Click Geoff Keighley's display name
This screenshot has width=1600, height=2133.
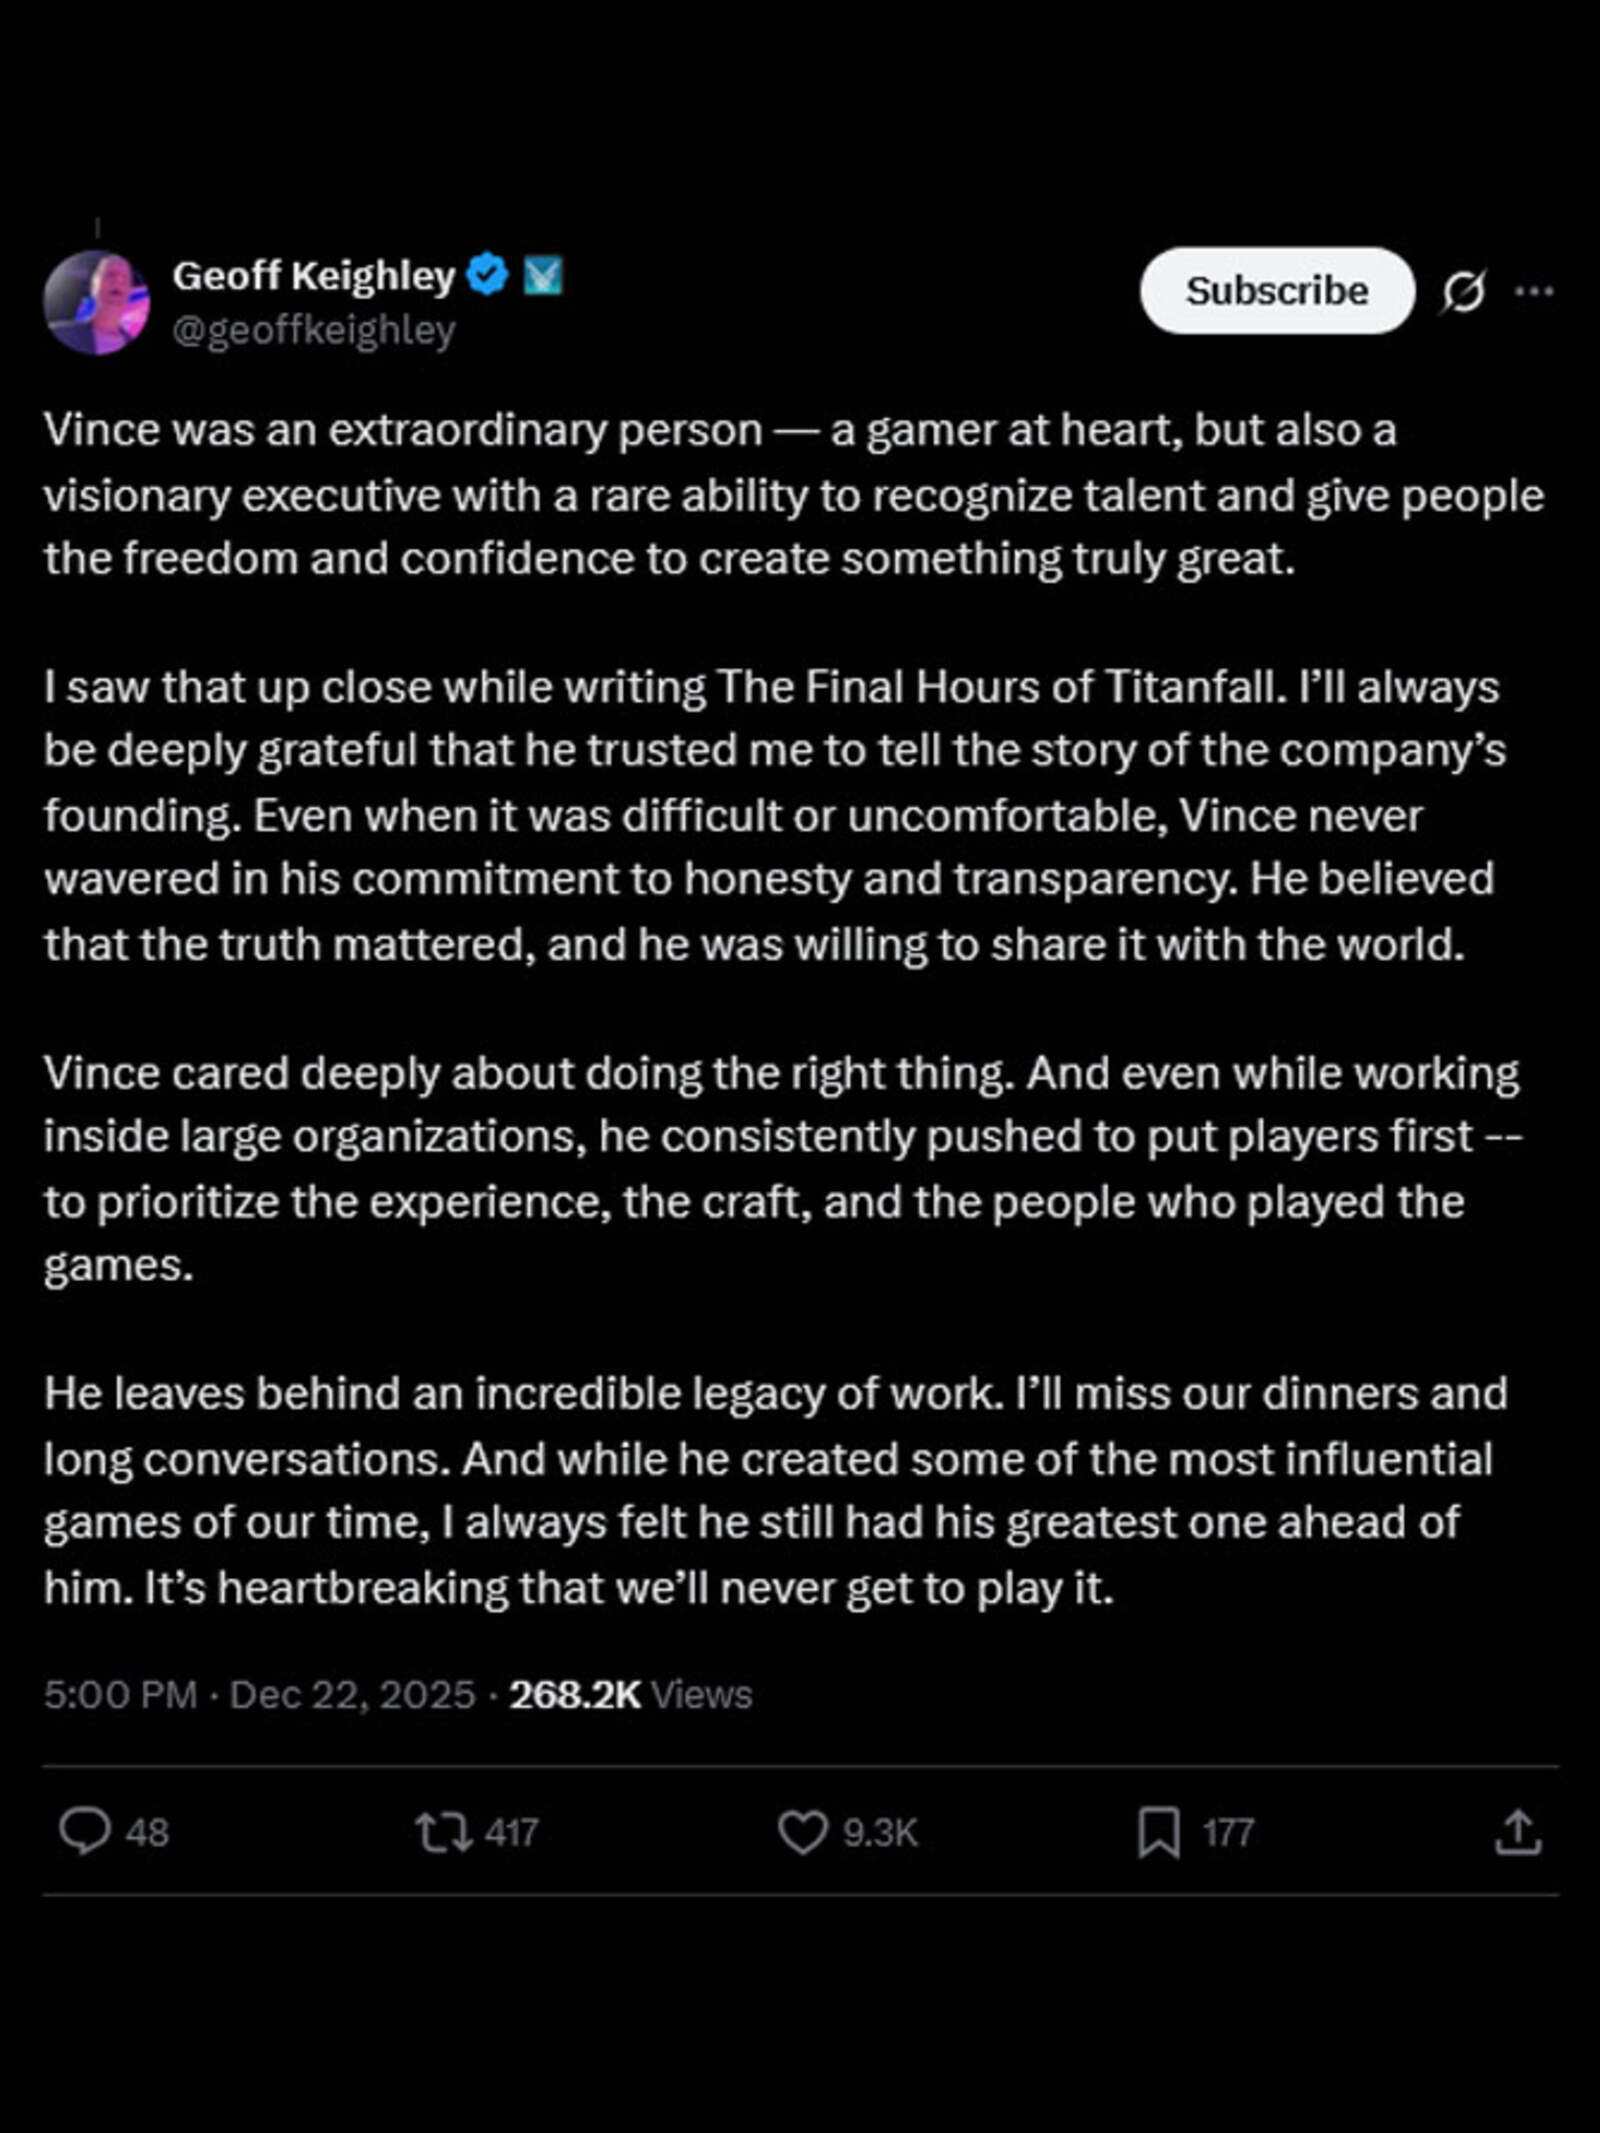pos(315,277)
